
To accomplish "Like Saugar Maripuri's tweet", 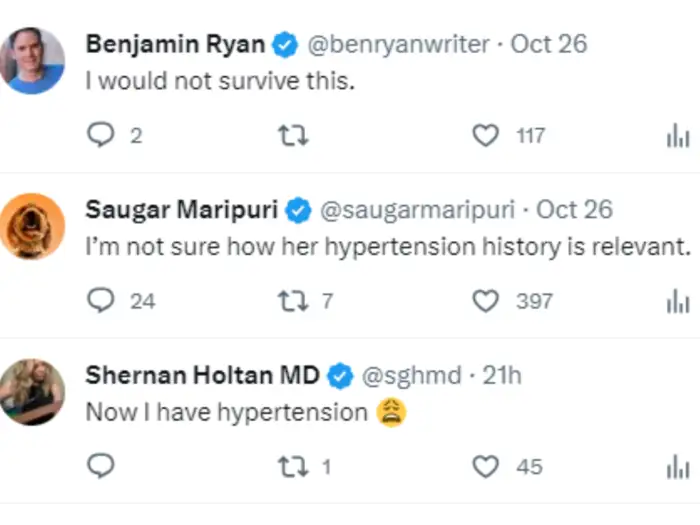I will click(x=486, y=300).
